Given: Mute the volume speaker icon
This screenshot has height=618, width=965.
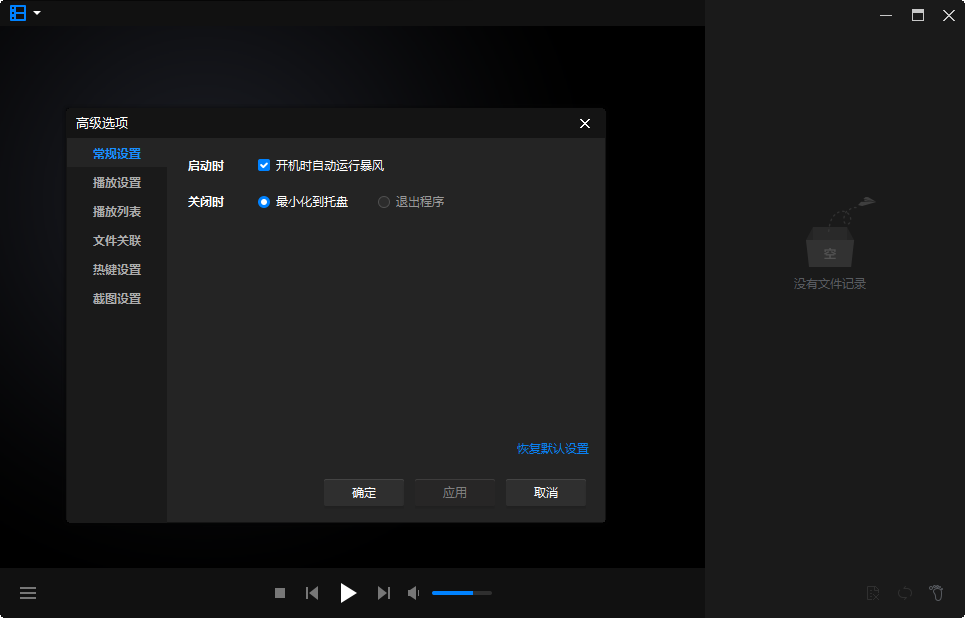Looking at the screenshot, I should click(414, 593).
